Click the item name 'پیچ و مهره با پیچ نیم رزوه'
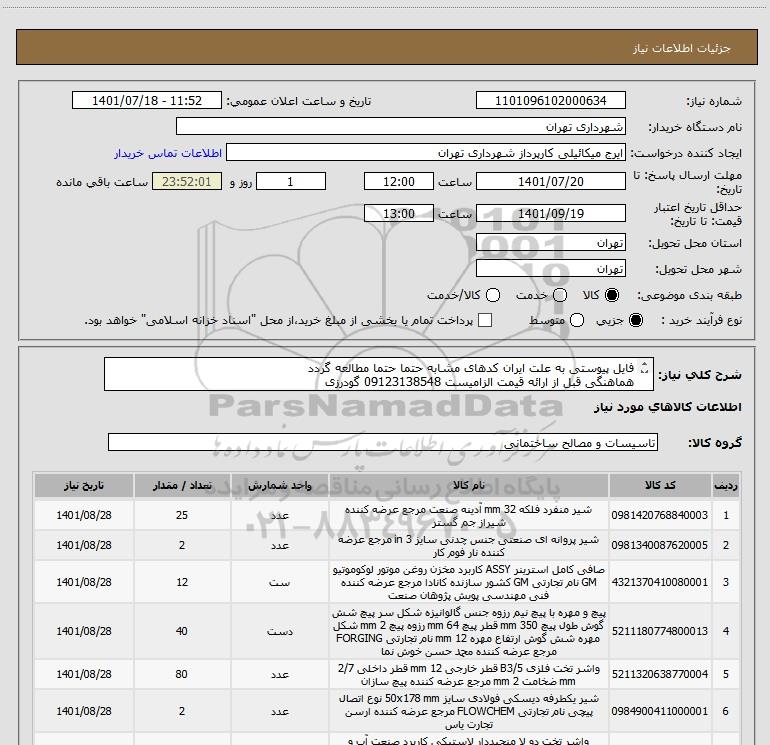The image size is (770, 745). 468,632
